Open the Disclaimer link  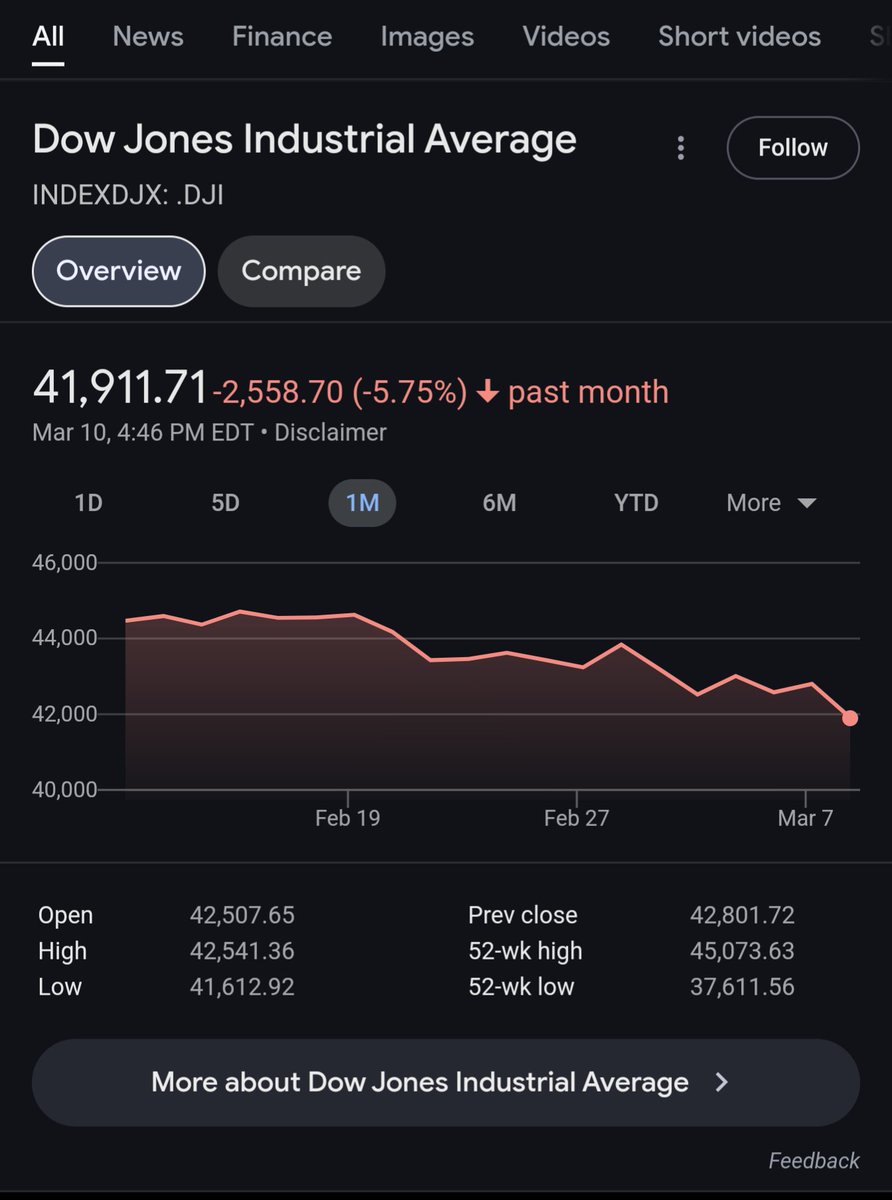point(330,433)
